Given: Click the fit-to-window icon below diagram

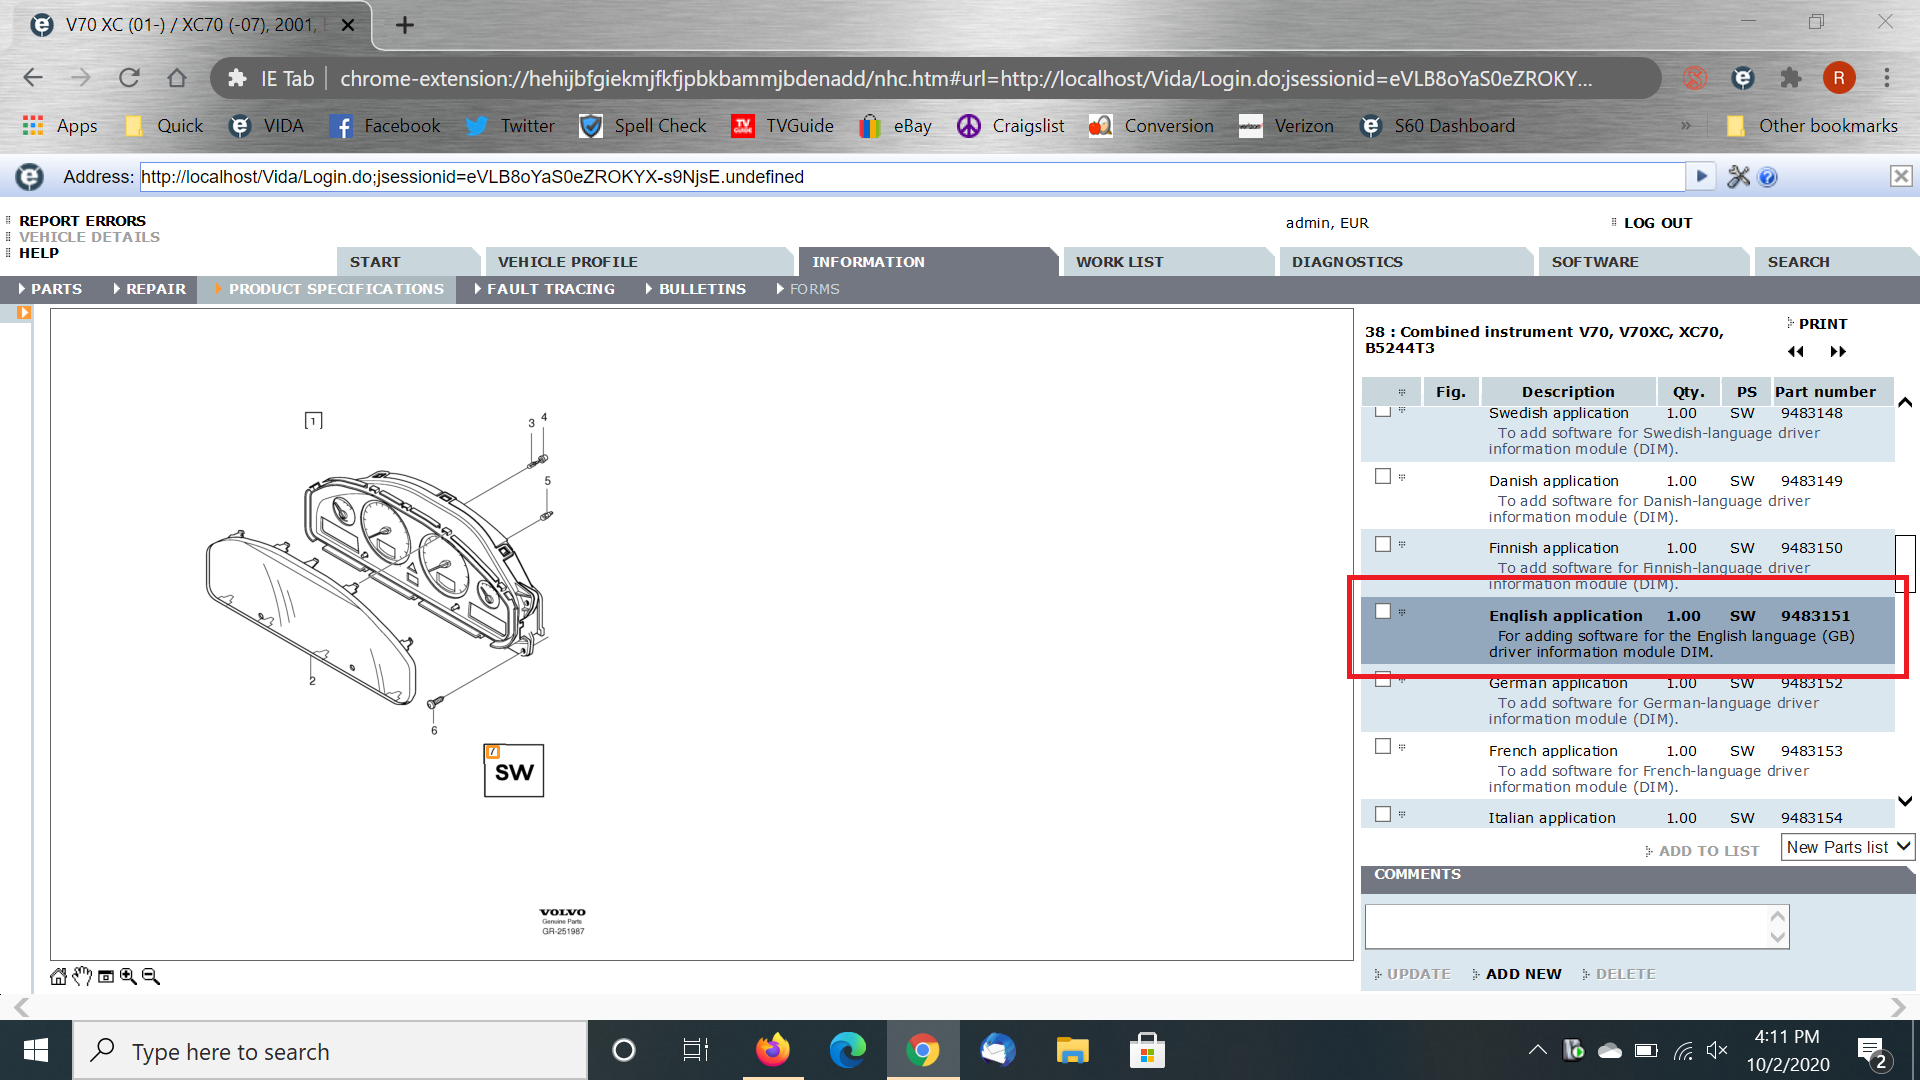Looking at the screenshot, I should [x=105, y=976].
